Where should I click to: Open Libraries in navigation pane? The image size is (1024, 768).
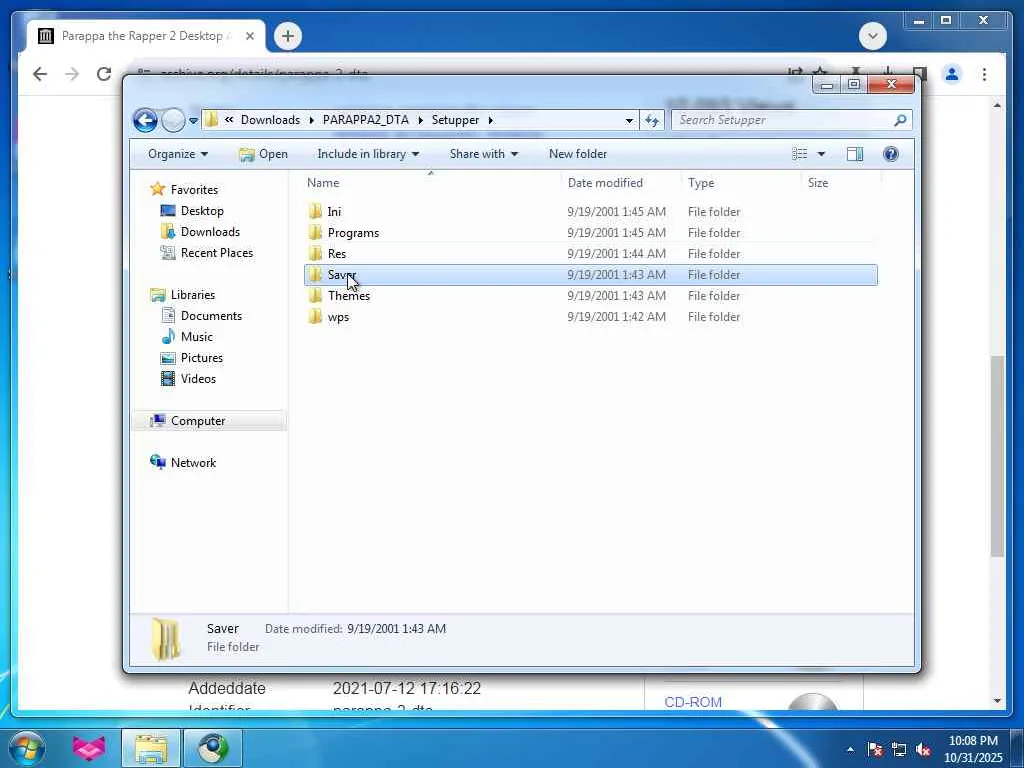tap(193, 295)
